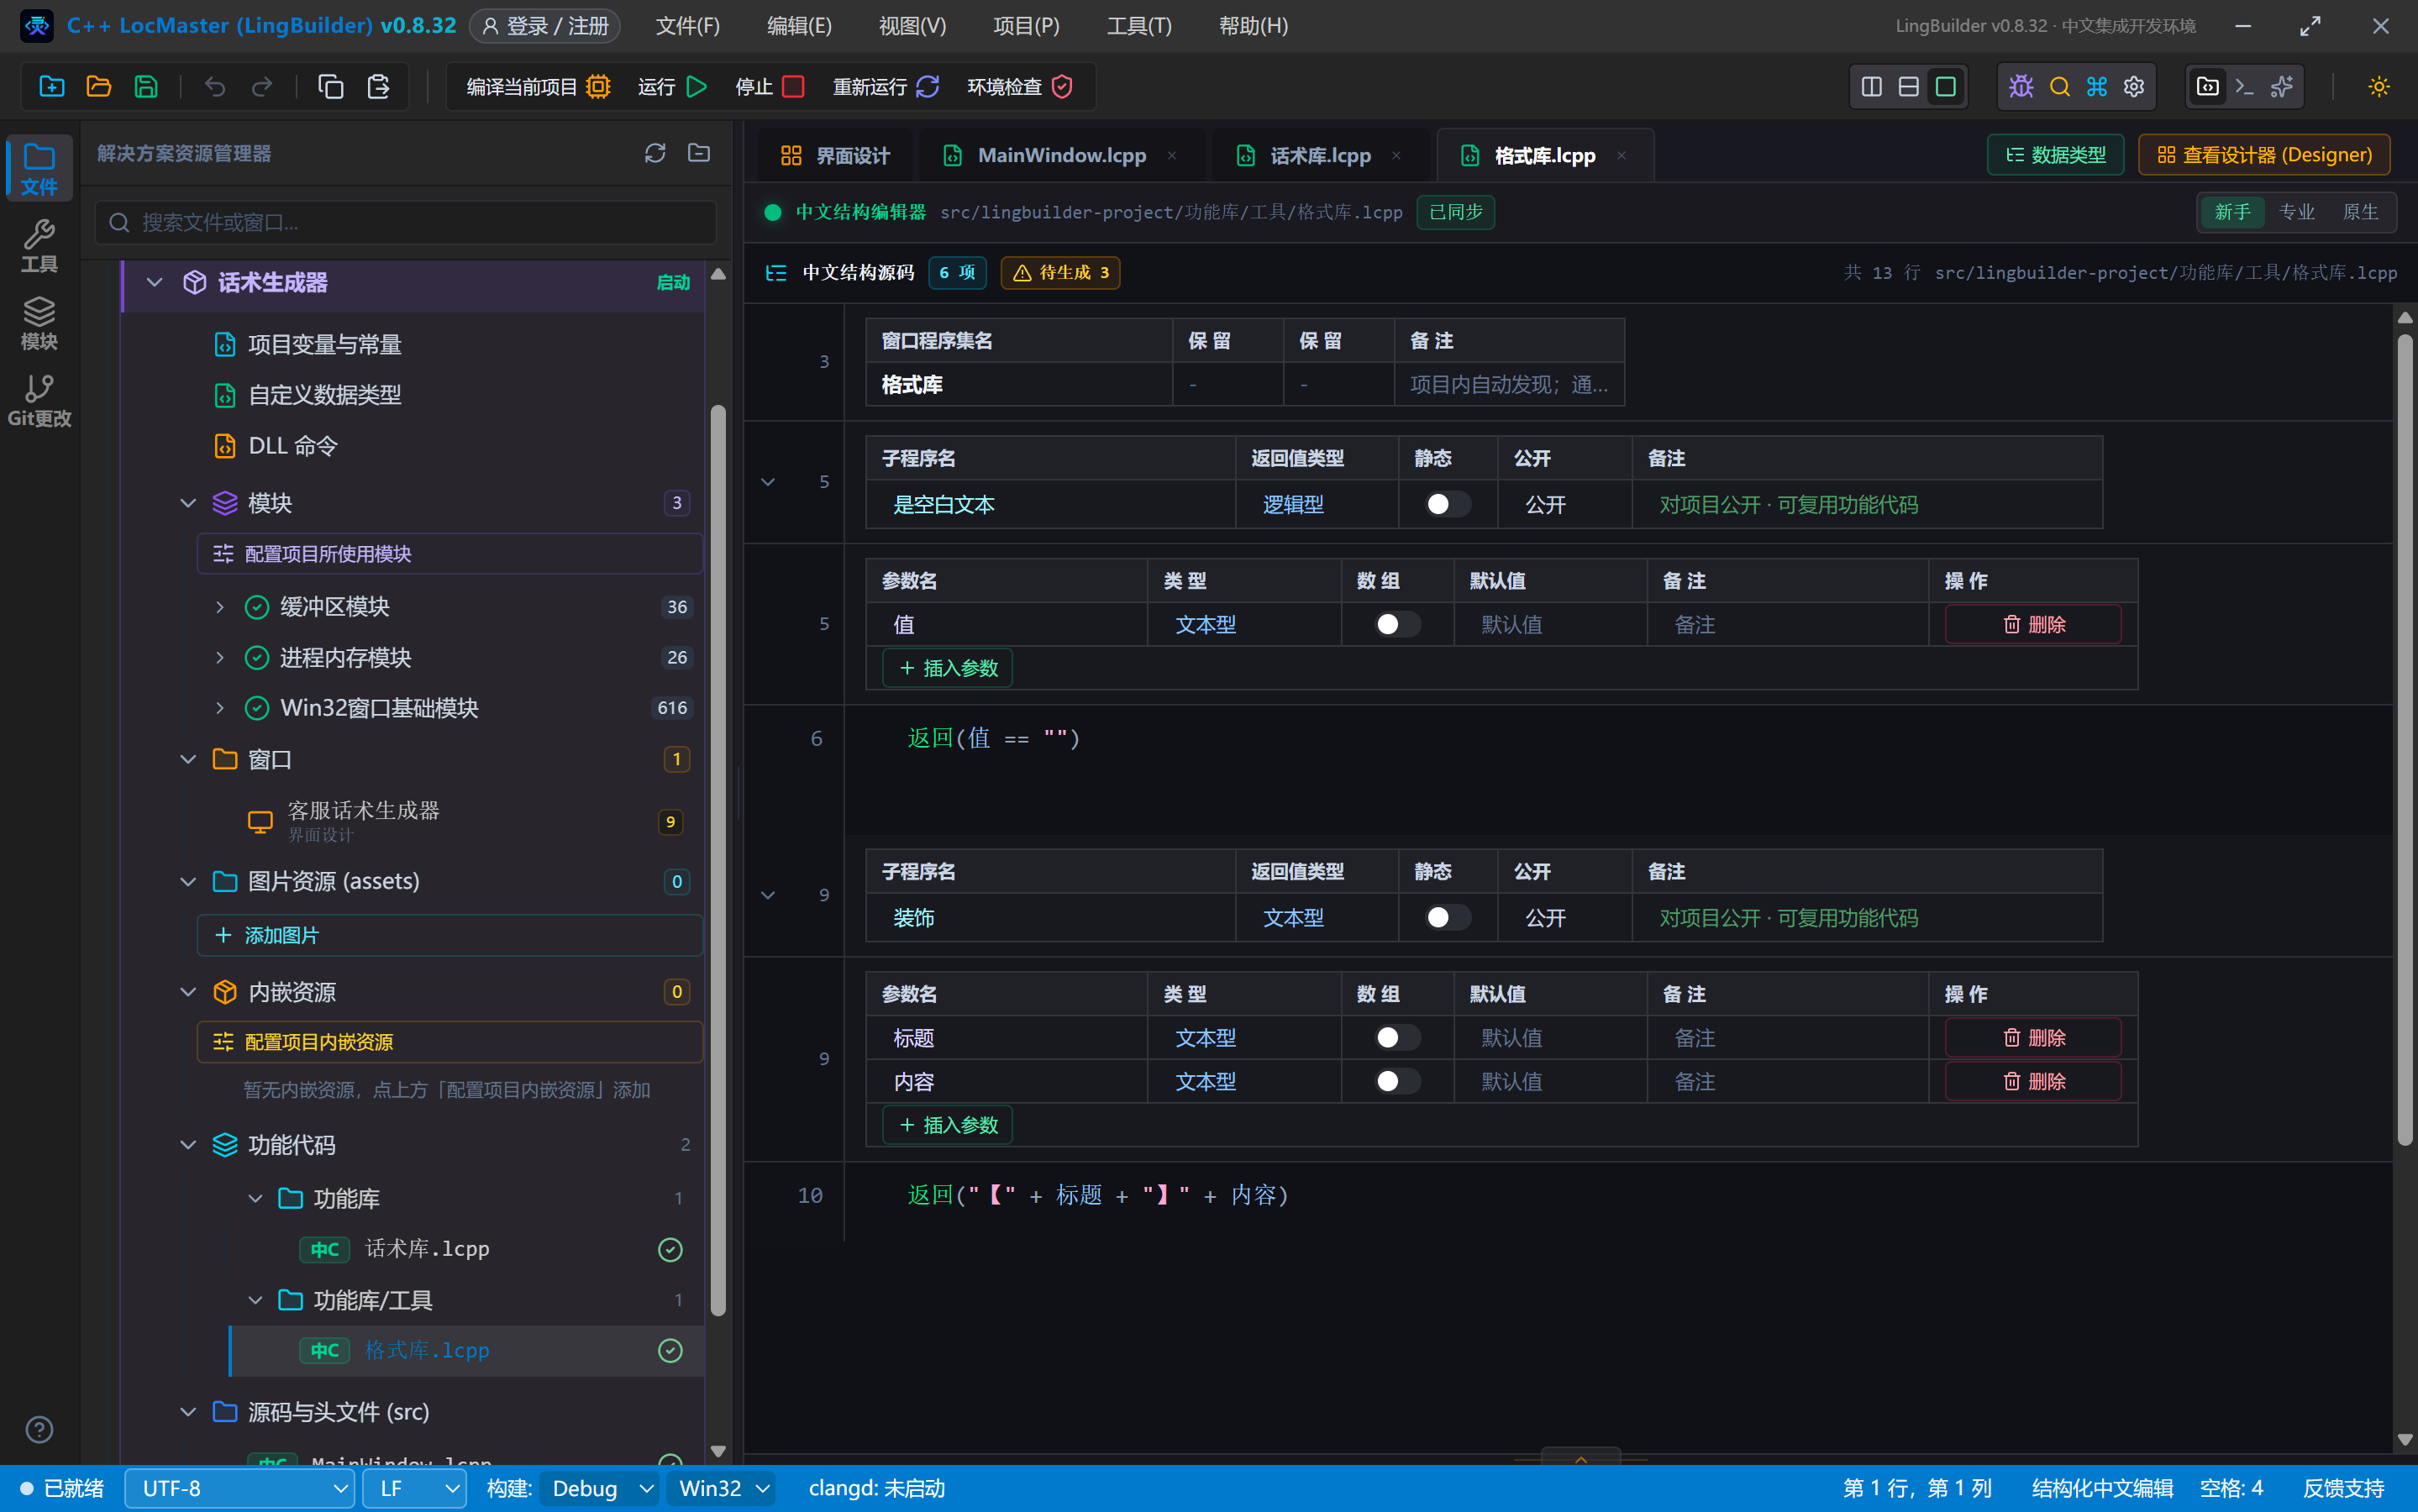Switch to MainWindow.lcpp tab
Viewport: 2418px width, 1512px height.
pos(1061,155)
